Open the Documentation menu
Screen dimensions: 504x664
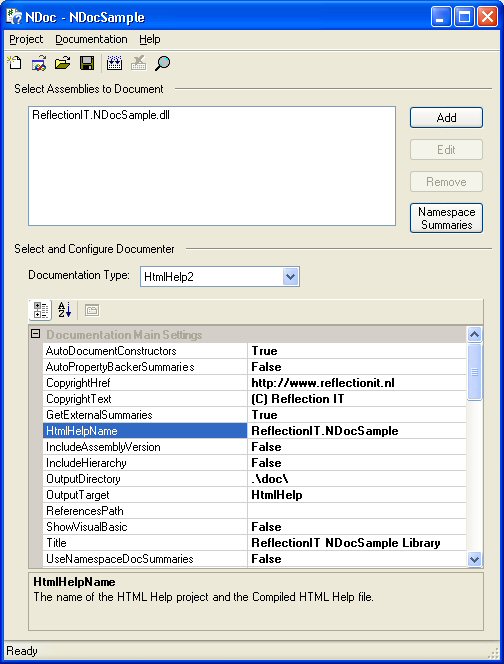pyautogui.click(x=91, y=39)
